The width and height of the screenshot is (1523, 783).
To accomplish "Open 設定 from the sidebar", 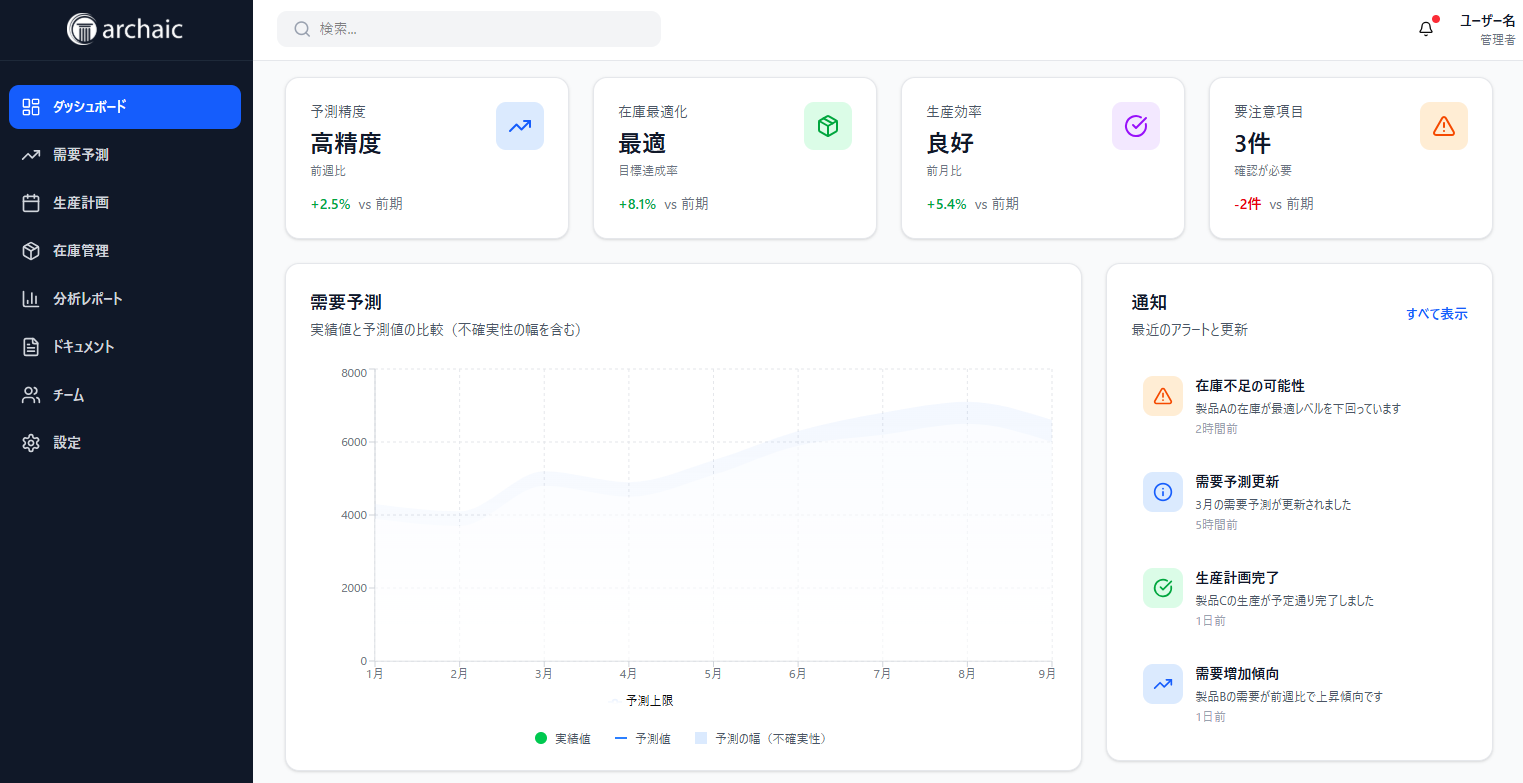I will 66,443.
